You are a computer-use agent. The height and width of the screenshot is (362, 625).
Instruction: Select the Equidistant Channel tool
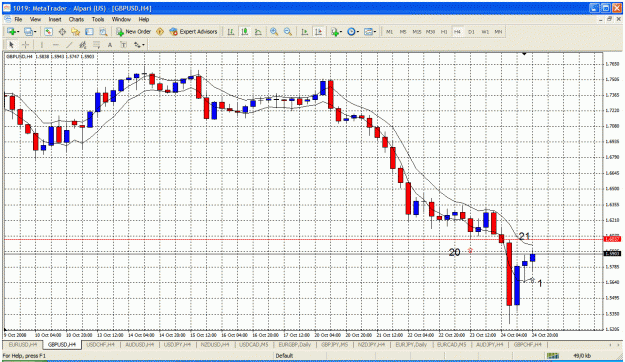pos(83,45)
